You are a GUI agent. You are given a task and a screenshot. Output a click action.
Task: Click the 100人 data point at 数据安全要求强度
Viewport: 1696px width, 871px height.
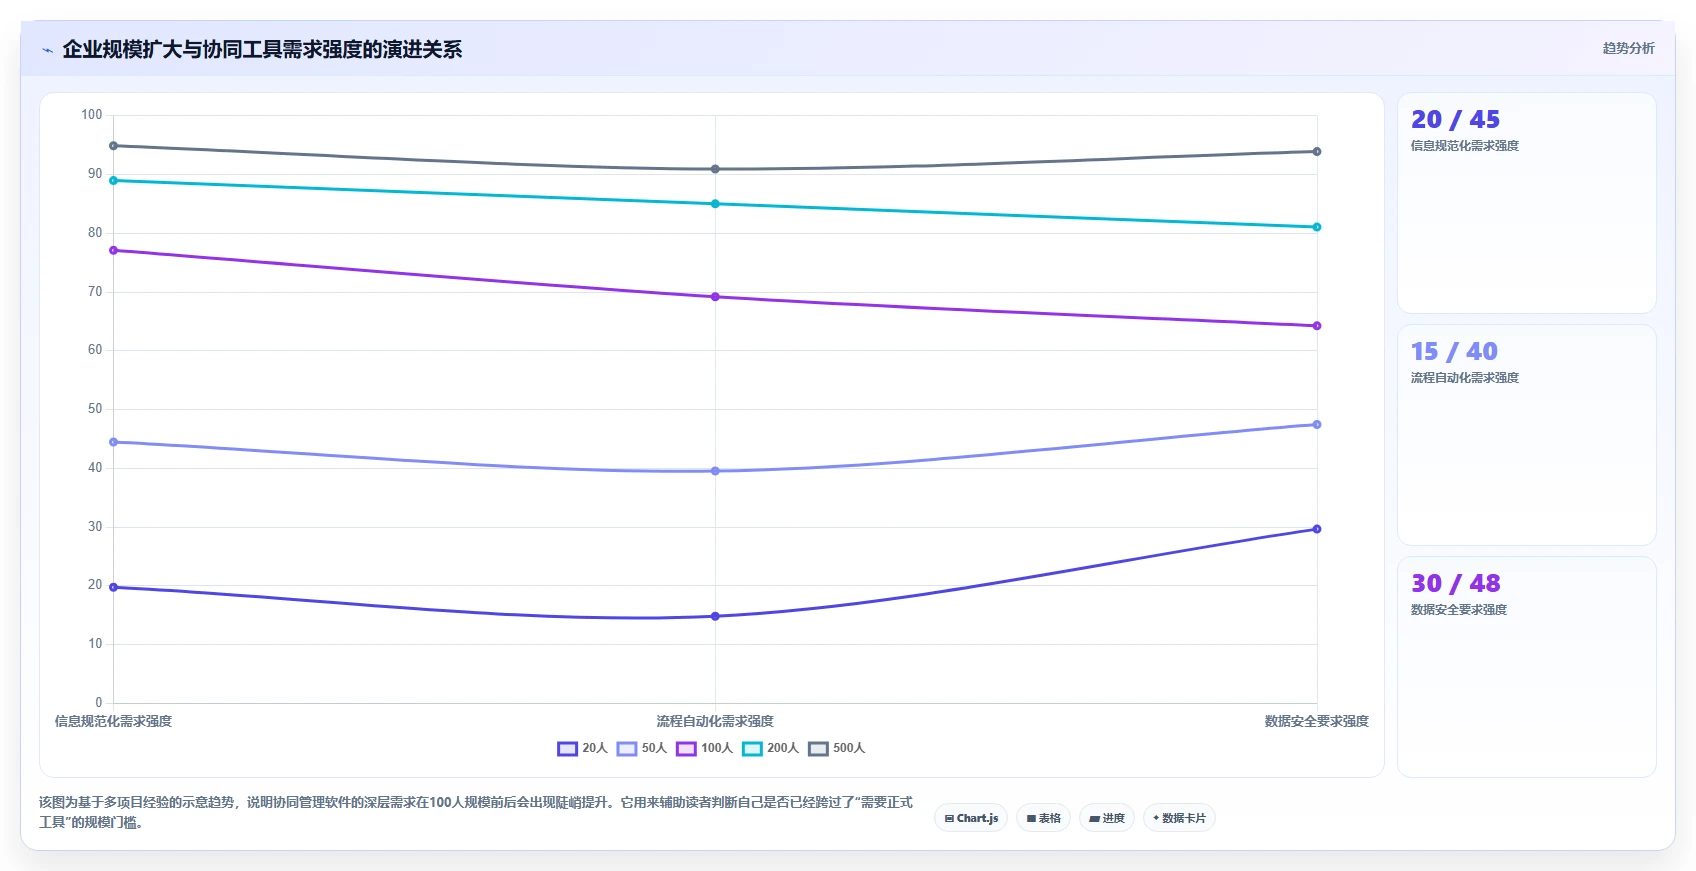[x=1317, y=326]
